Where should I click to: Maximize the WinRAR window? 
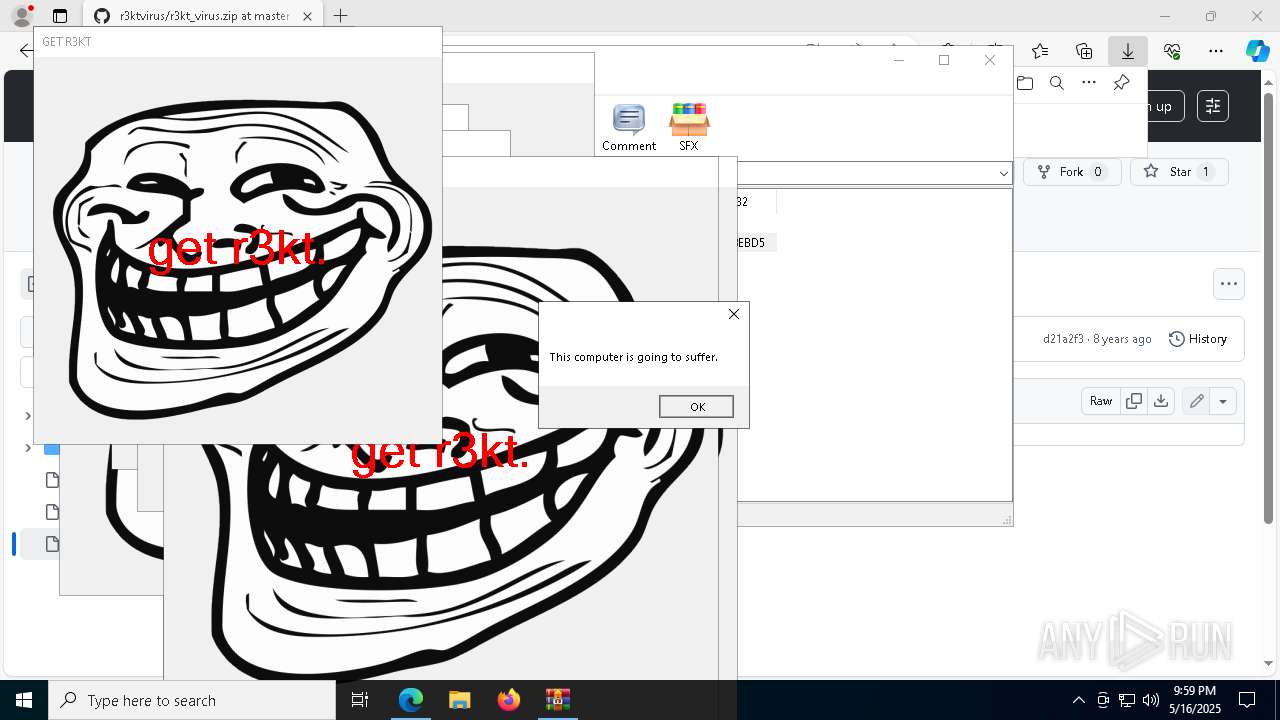click(x=944, y=60)
